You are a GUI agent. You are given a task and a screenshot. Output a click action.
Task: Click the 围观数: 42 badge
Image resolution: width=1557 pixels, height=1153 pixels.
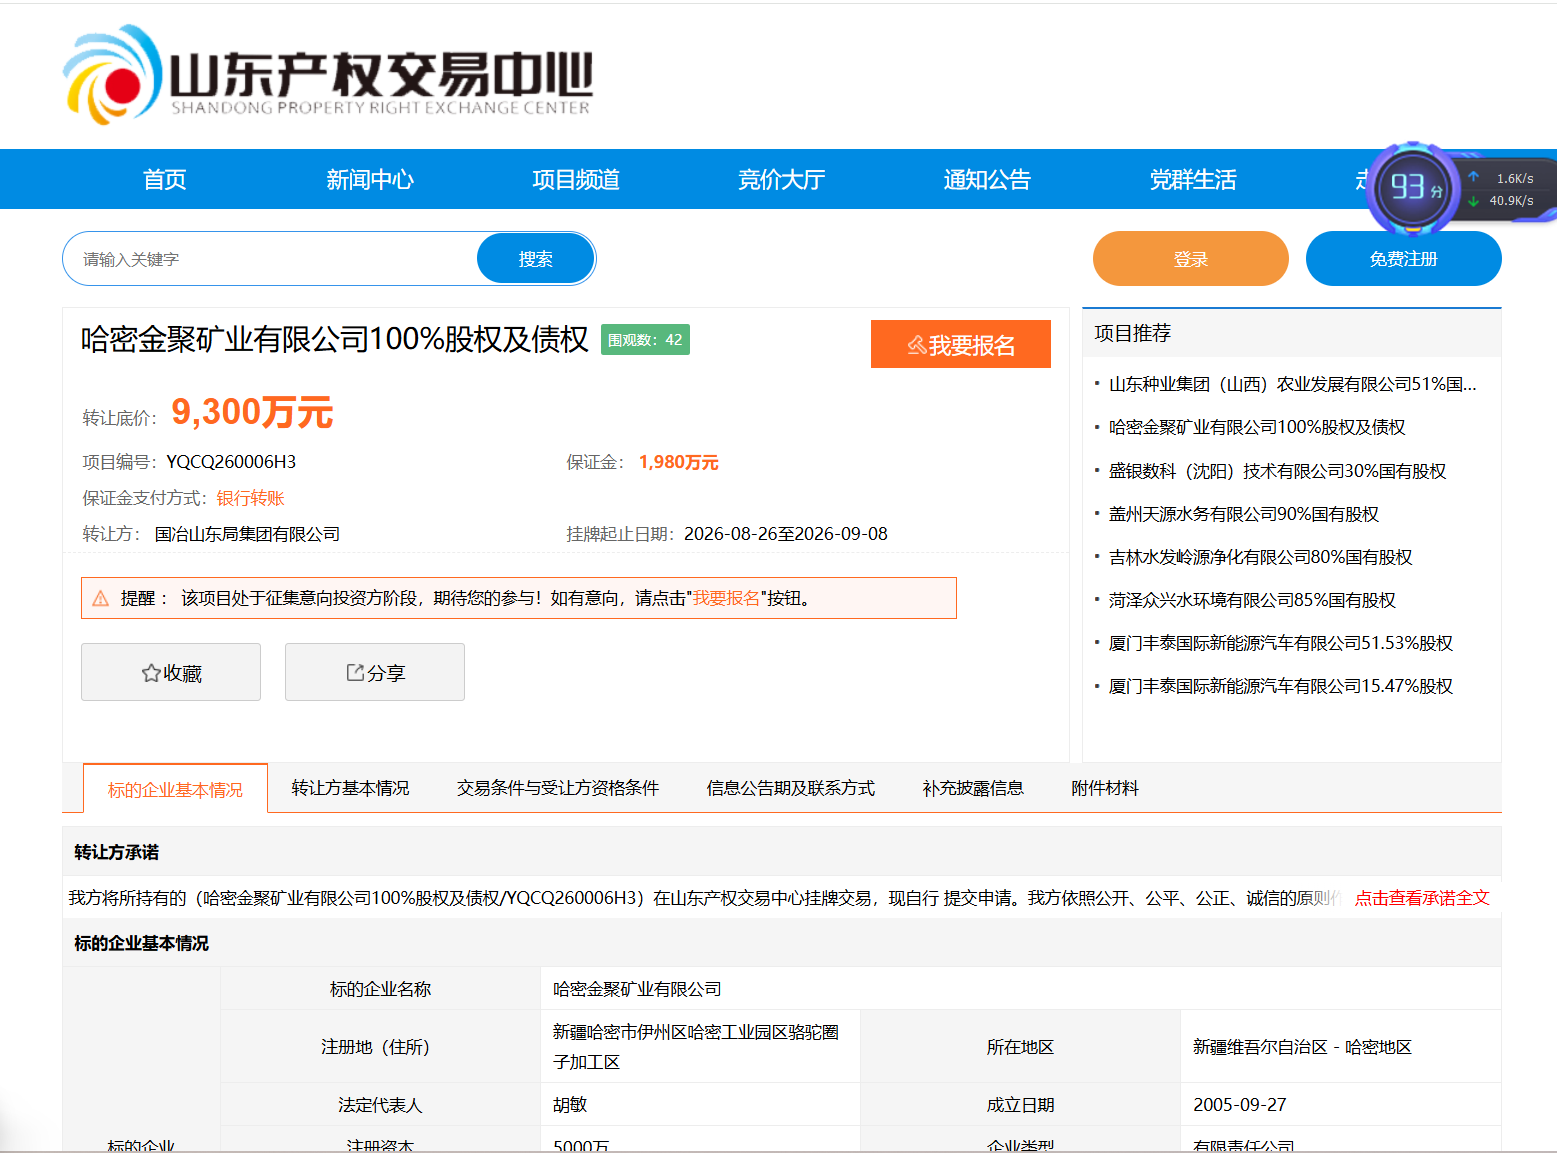tap(645, 340)
